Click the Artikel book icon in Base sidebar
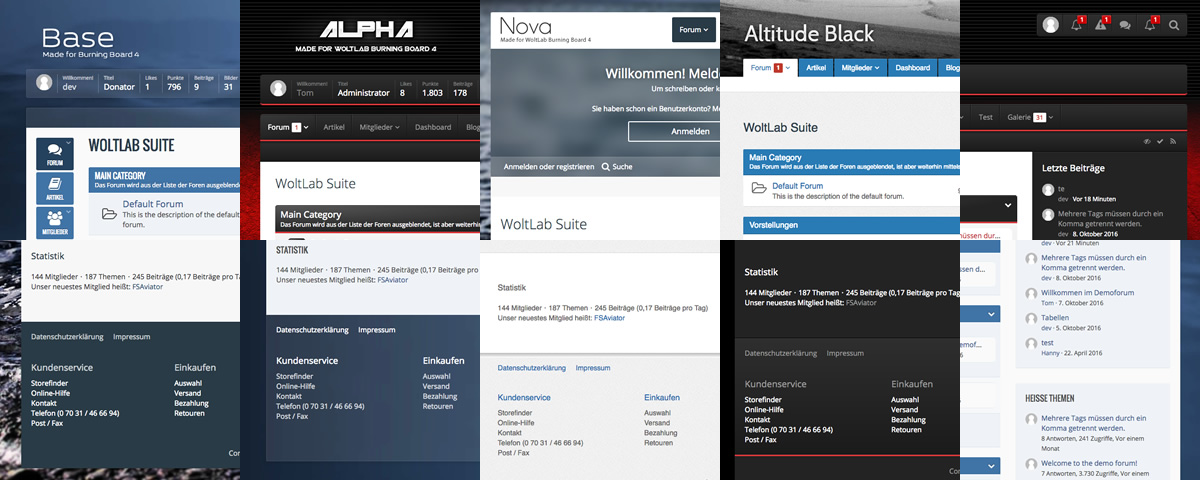This screenshot has height=480, width=1200. coord(54,188)
